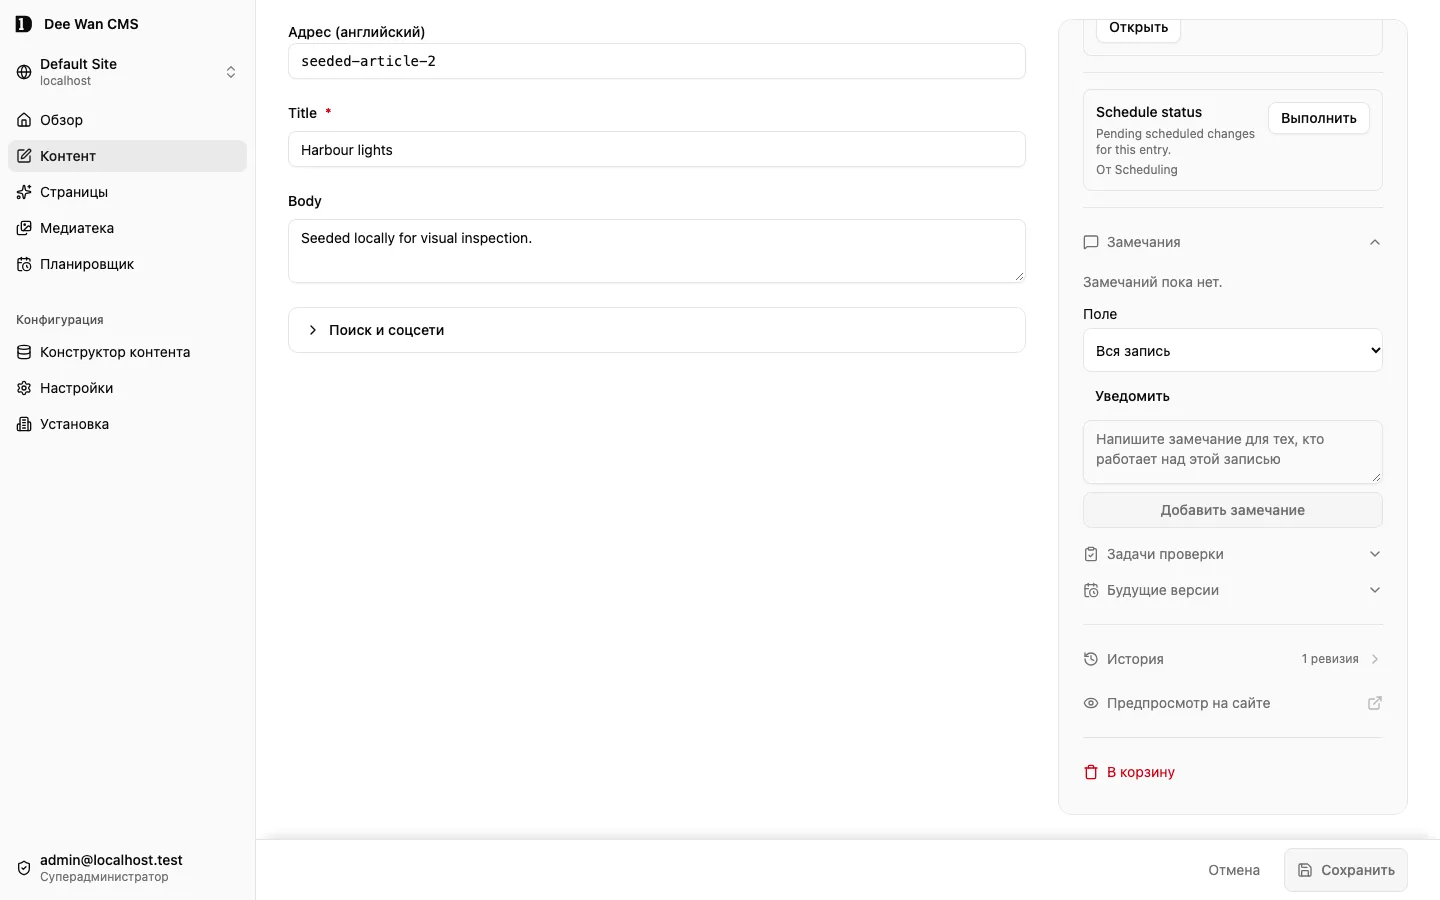Click into the Title input field

click(x=657, y=149)
